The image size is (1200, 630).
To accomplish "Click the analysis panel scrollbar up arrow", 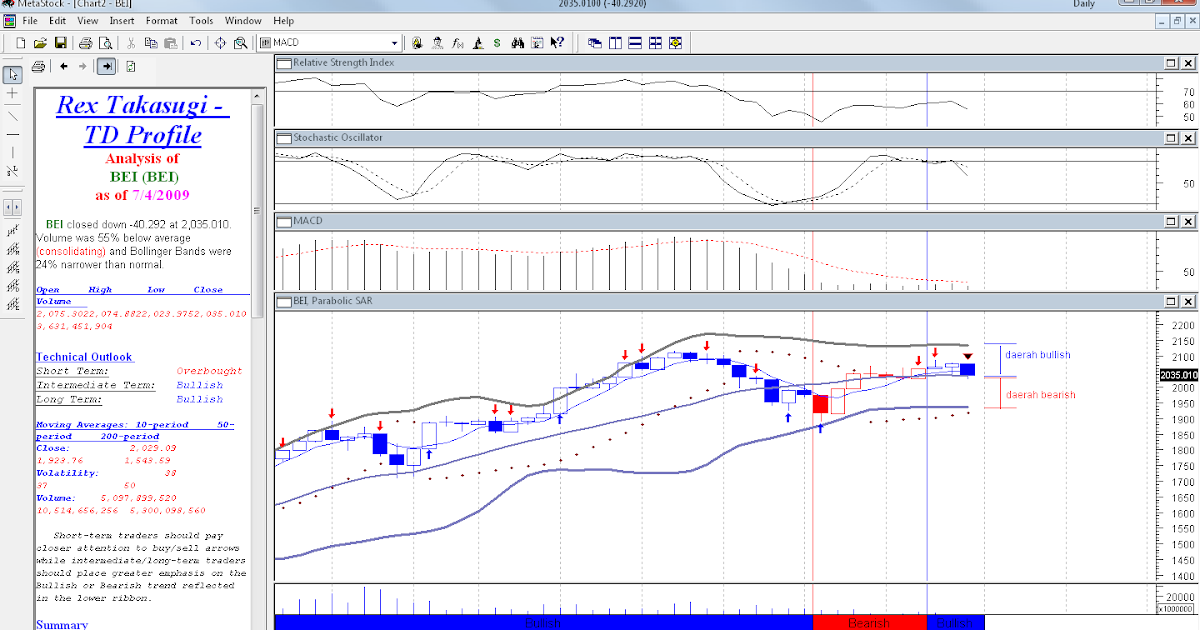I will (x=257, y=95).
